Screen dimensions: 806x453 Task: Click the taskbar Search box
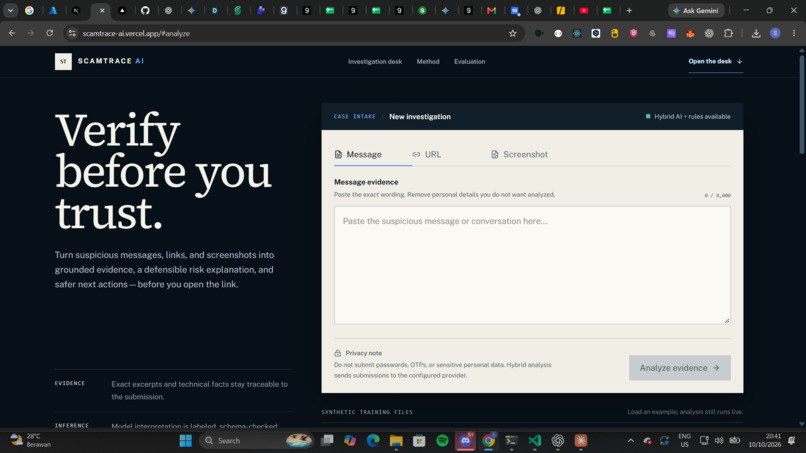click(257, 441)
